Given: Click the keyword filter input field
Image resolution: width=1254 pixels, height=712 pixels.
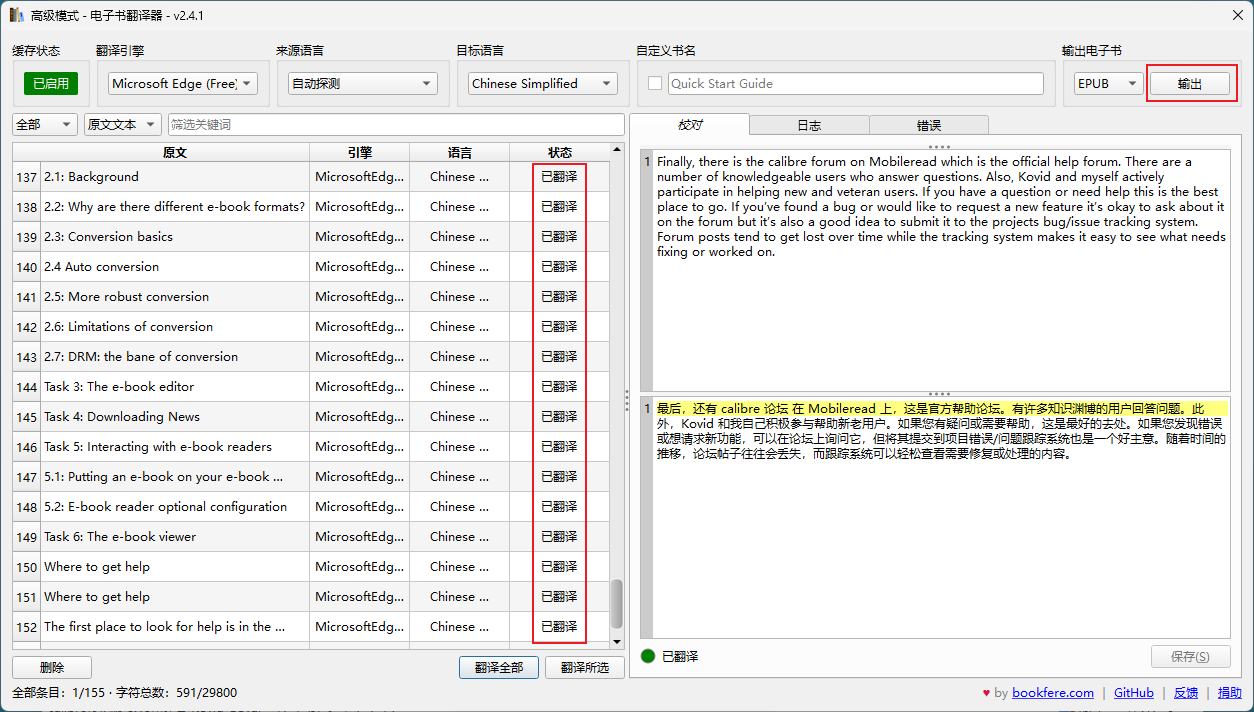Looking at the screenshot, I should [x=396, y=125].
